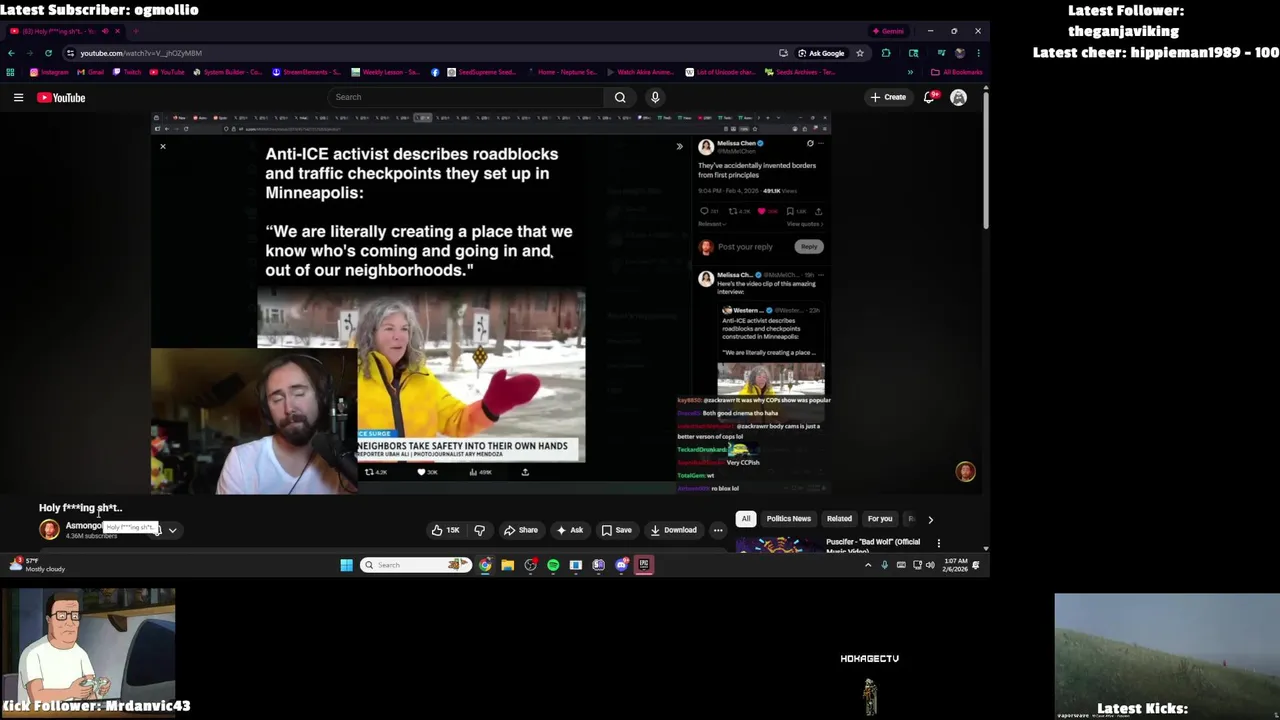
Task: Open YouTube notifications bell
Action: click(x=929, y=97)
